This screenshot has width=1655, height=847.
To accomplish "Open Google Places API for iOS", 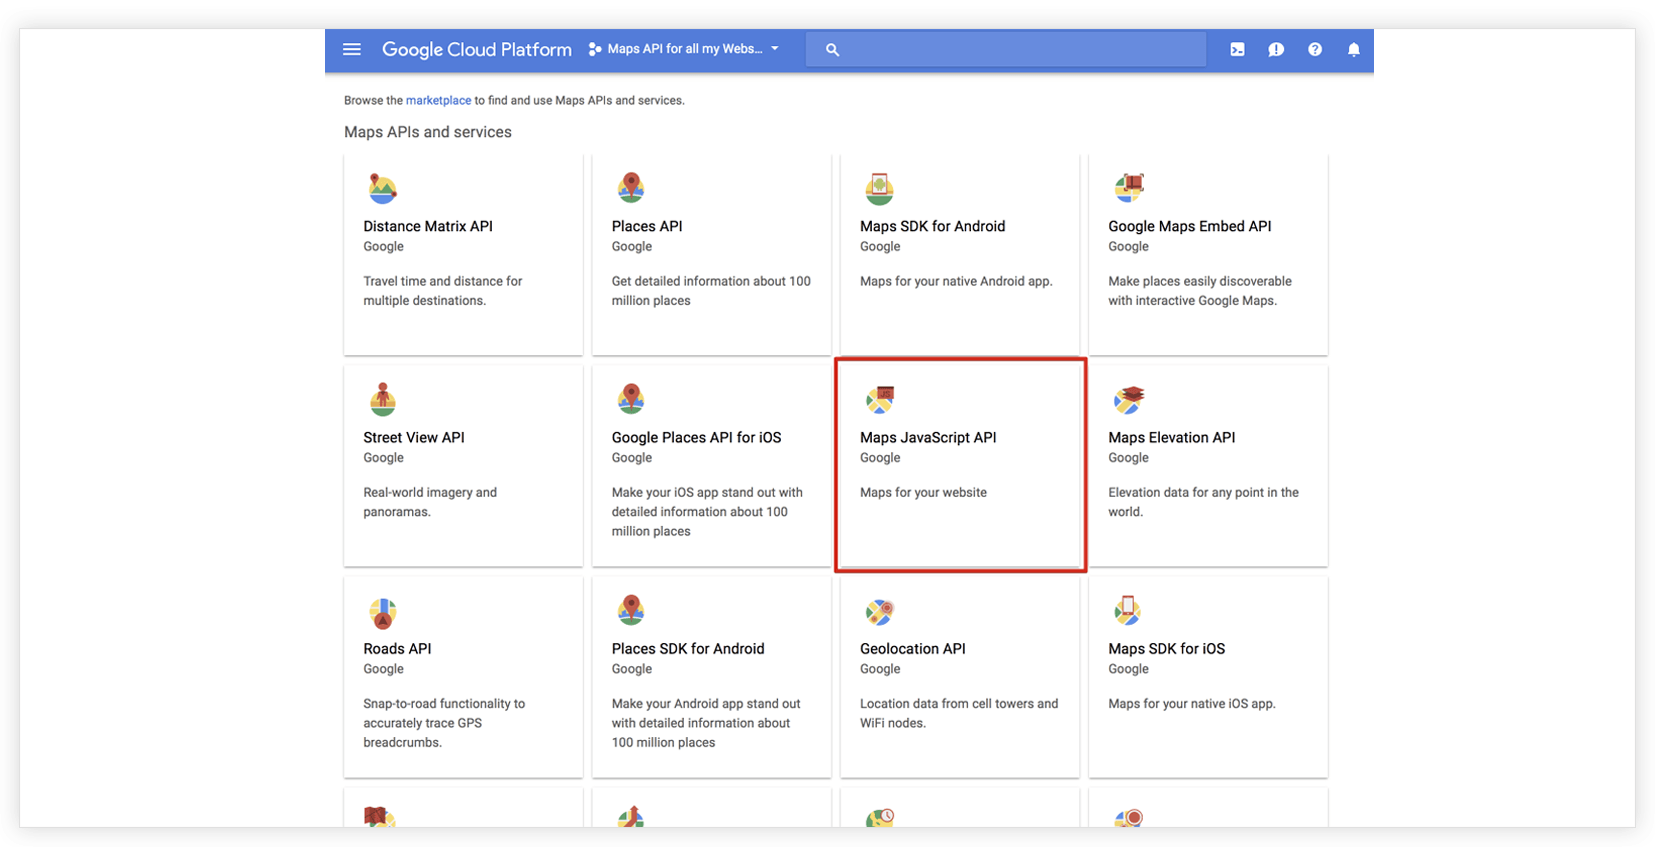I will point(711,465).
